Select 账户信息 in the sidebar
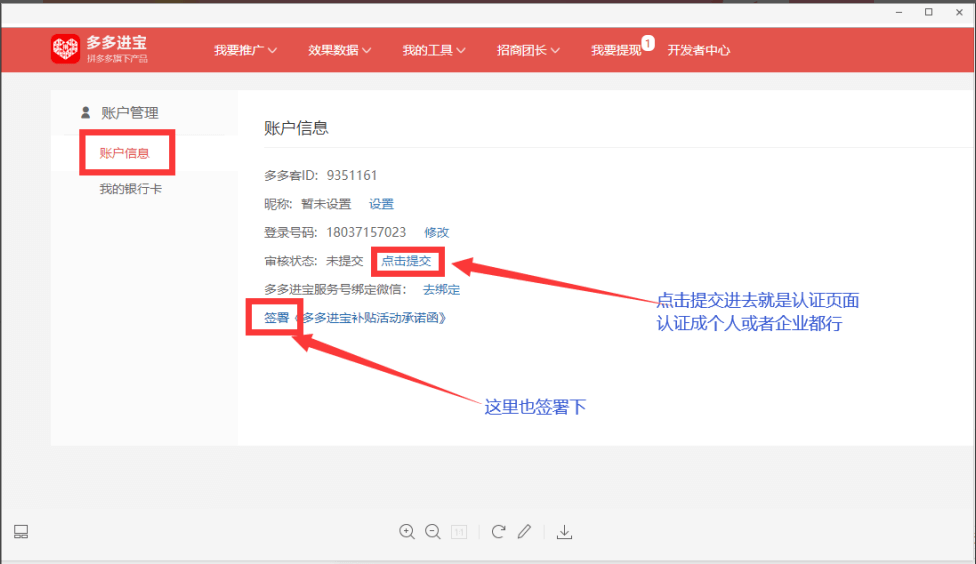 (x=124, y=153)
